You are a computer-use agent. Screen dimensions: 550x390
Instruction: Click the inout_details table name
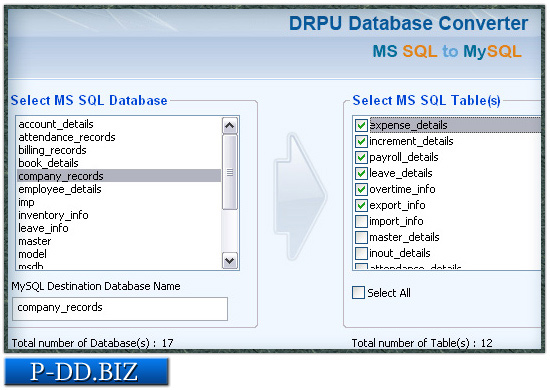400,253
